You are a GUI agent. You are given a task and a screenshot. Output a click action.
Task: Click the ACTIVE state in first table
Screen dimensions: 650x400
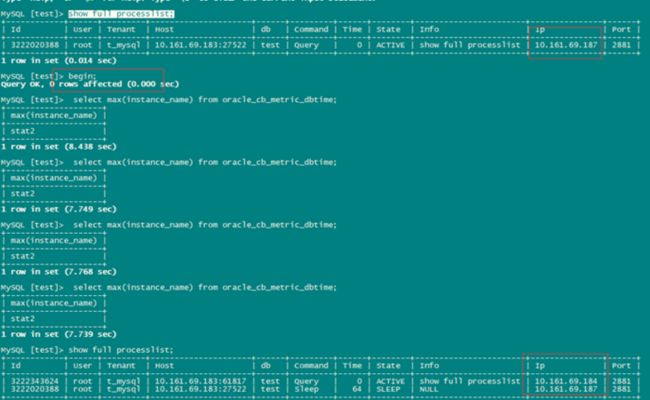390,45
